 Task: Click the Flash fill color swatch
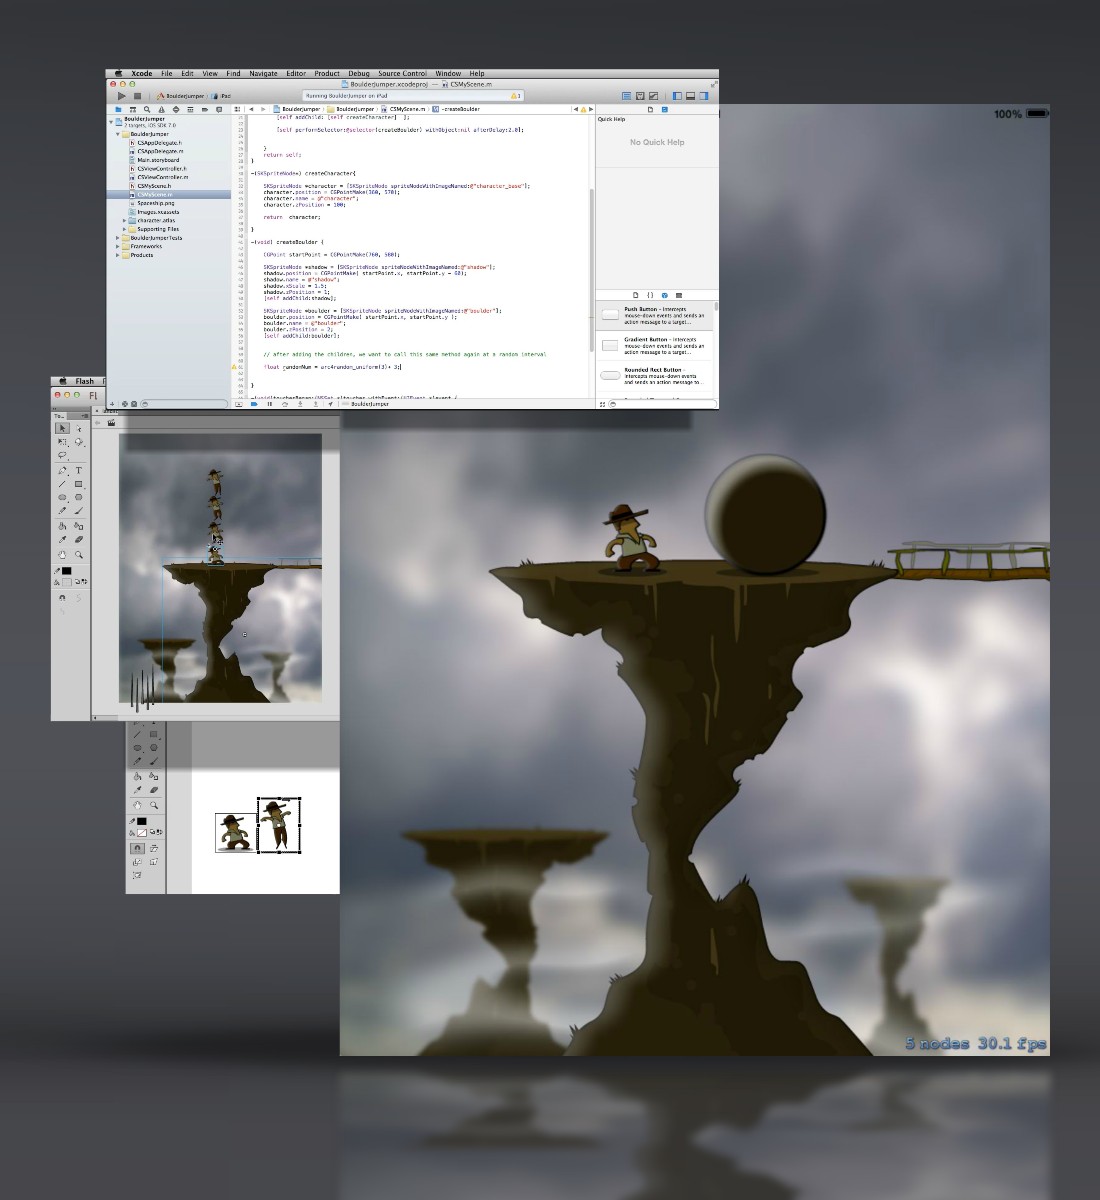pyautogui.click(x=66, y=582)
